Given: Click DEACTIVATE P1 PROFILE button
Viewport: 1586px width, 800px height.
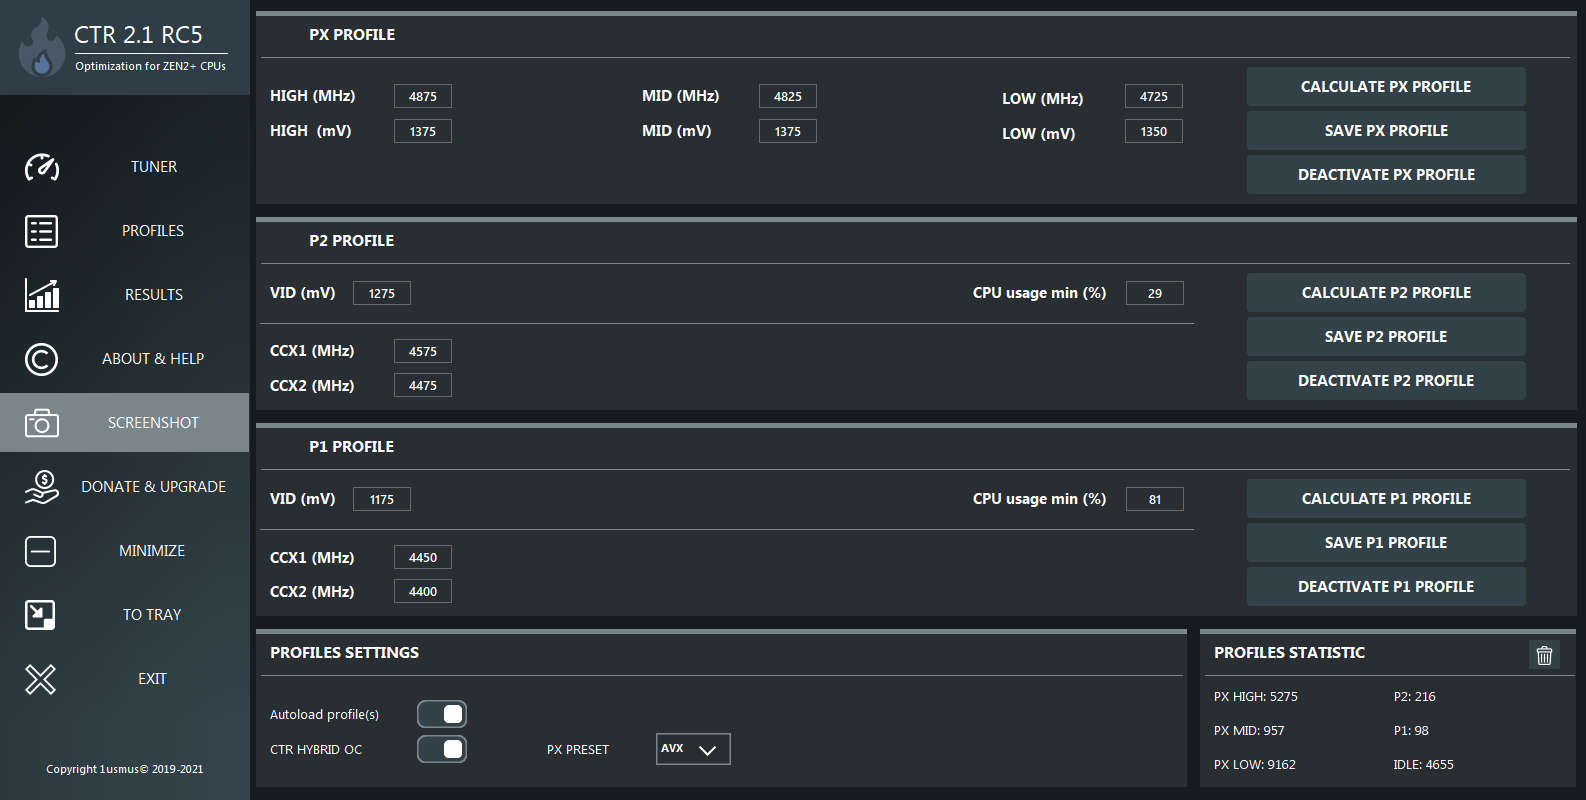Looking at the screenshot, I should [x=1386, y=587].
